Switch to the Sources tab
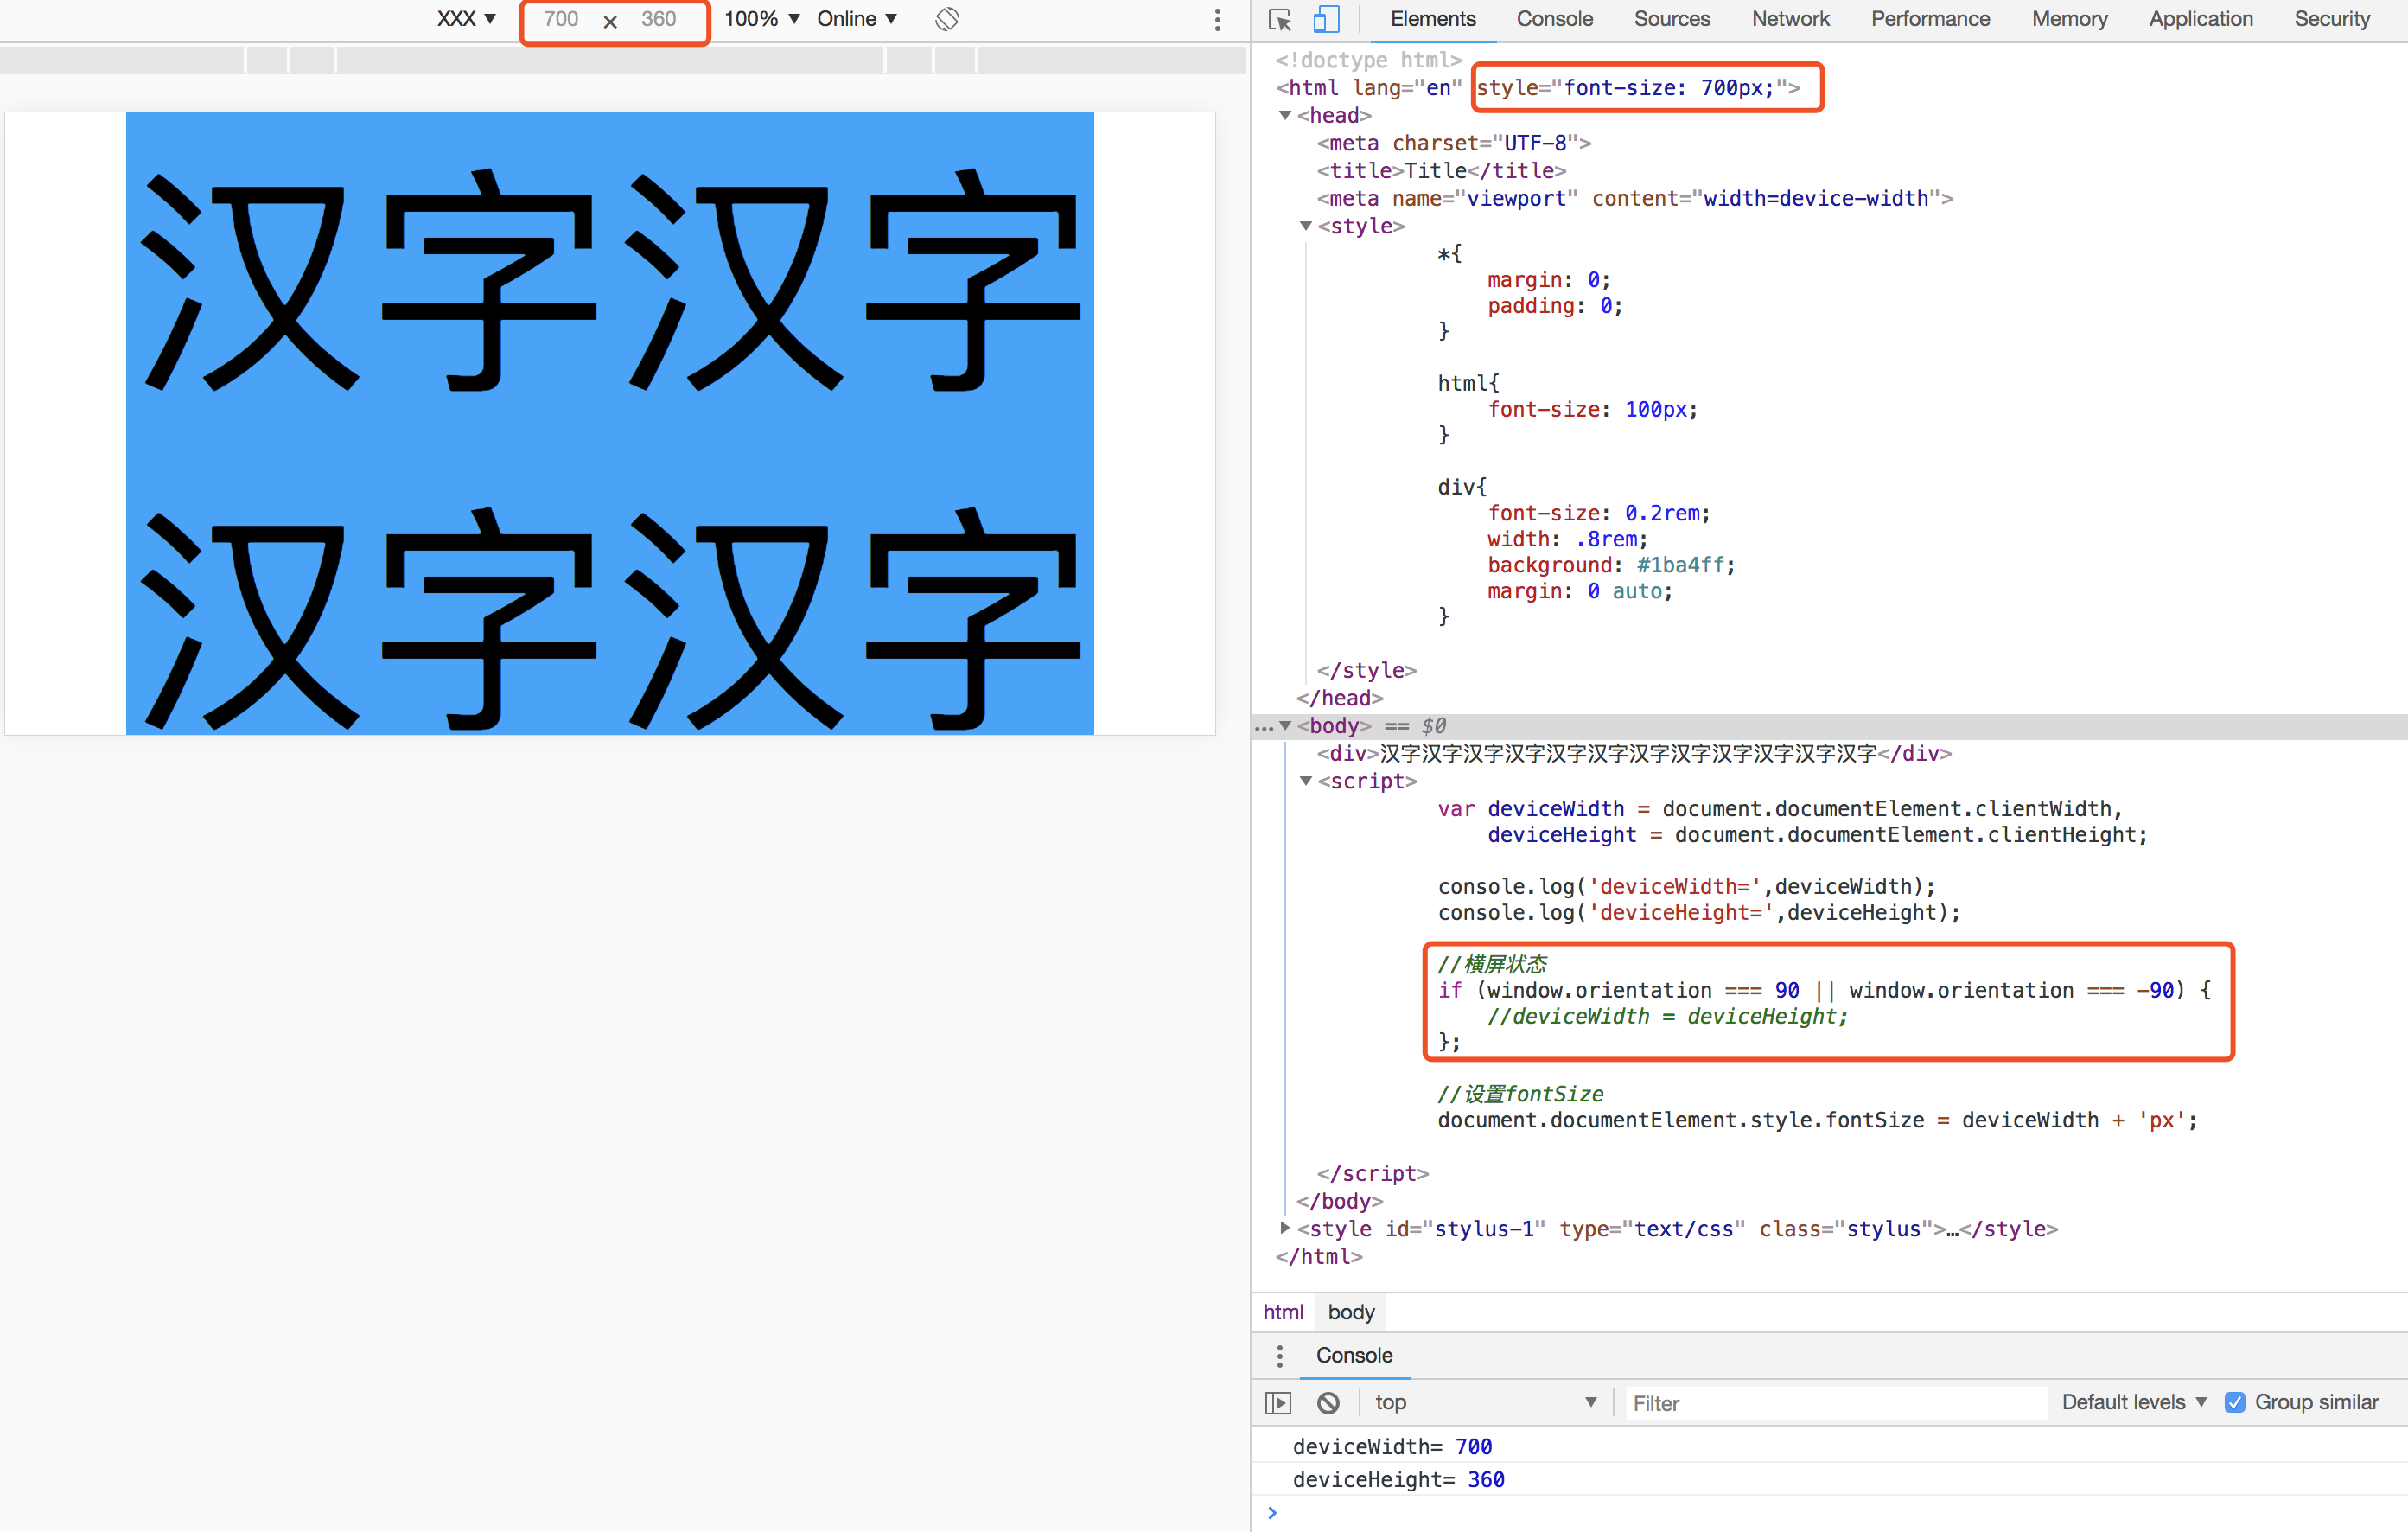 [x=1671, y=19]
